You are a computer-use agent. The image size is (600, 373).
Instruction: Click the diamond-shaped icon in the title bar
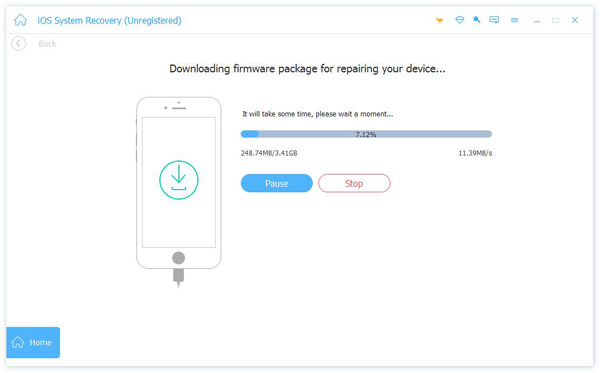coord(460,20)
